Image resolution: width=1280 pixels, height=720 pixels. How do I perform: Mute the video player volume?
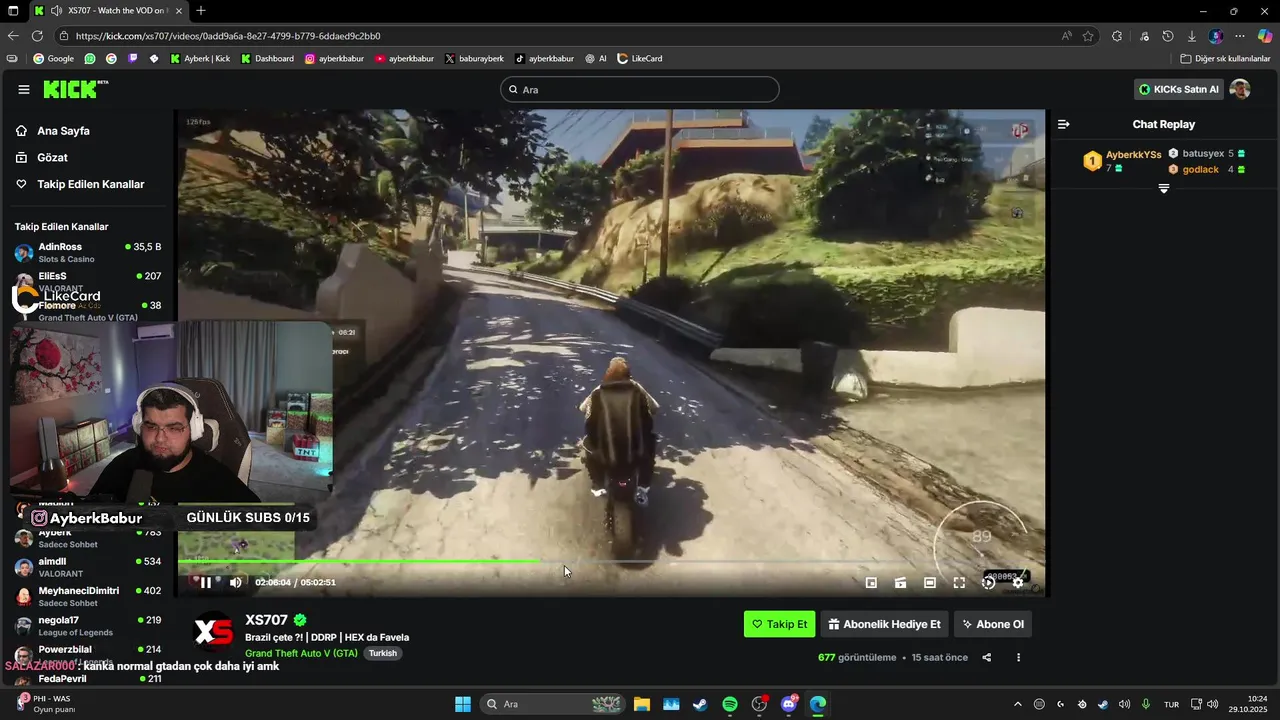click(x=236, y=582)
